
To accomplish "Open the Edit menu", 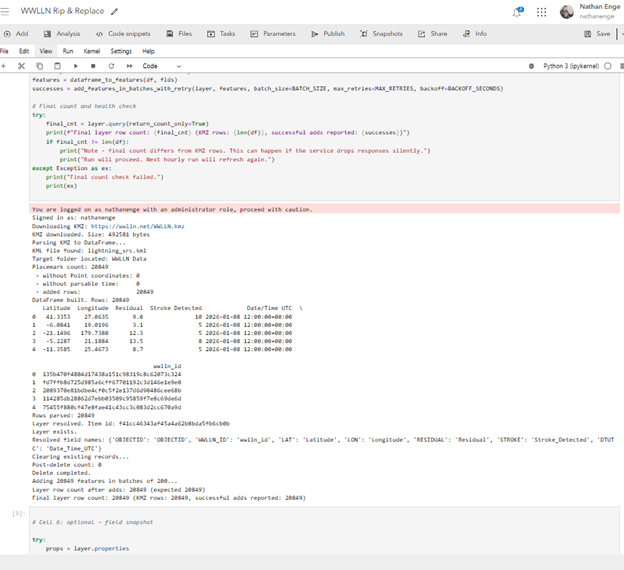I will coord(24,51).
